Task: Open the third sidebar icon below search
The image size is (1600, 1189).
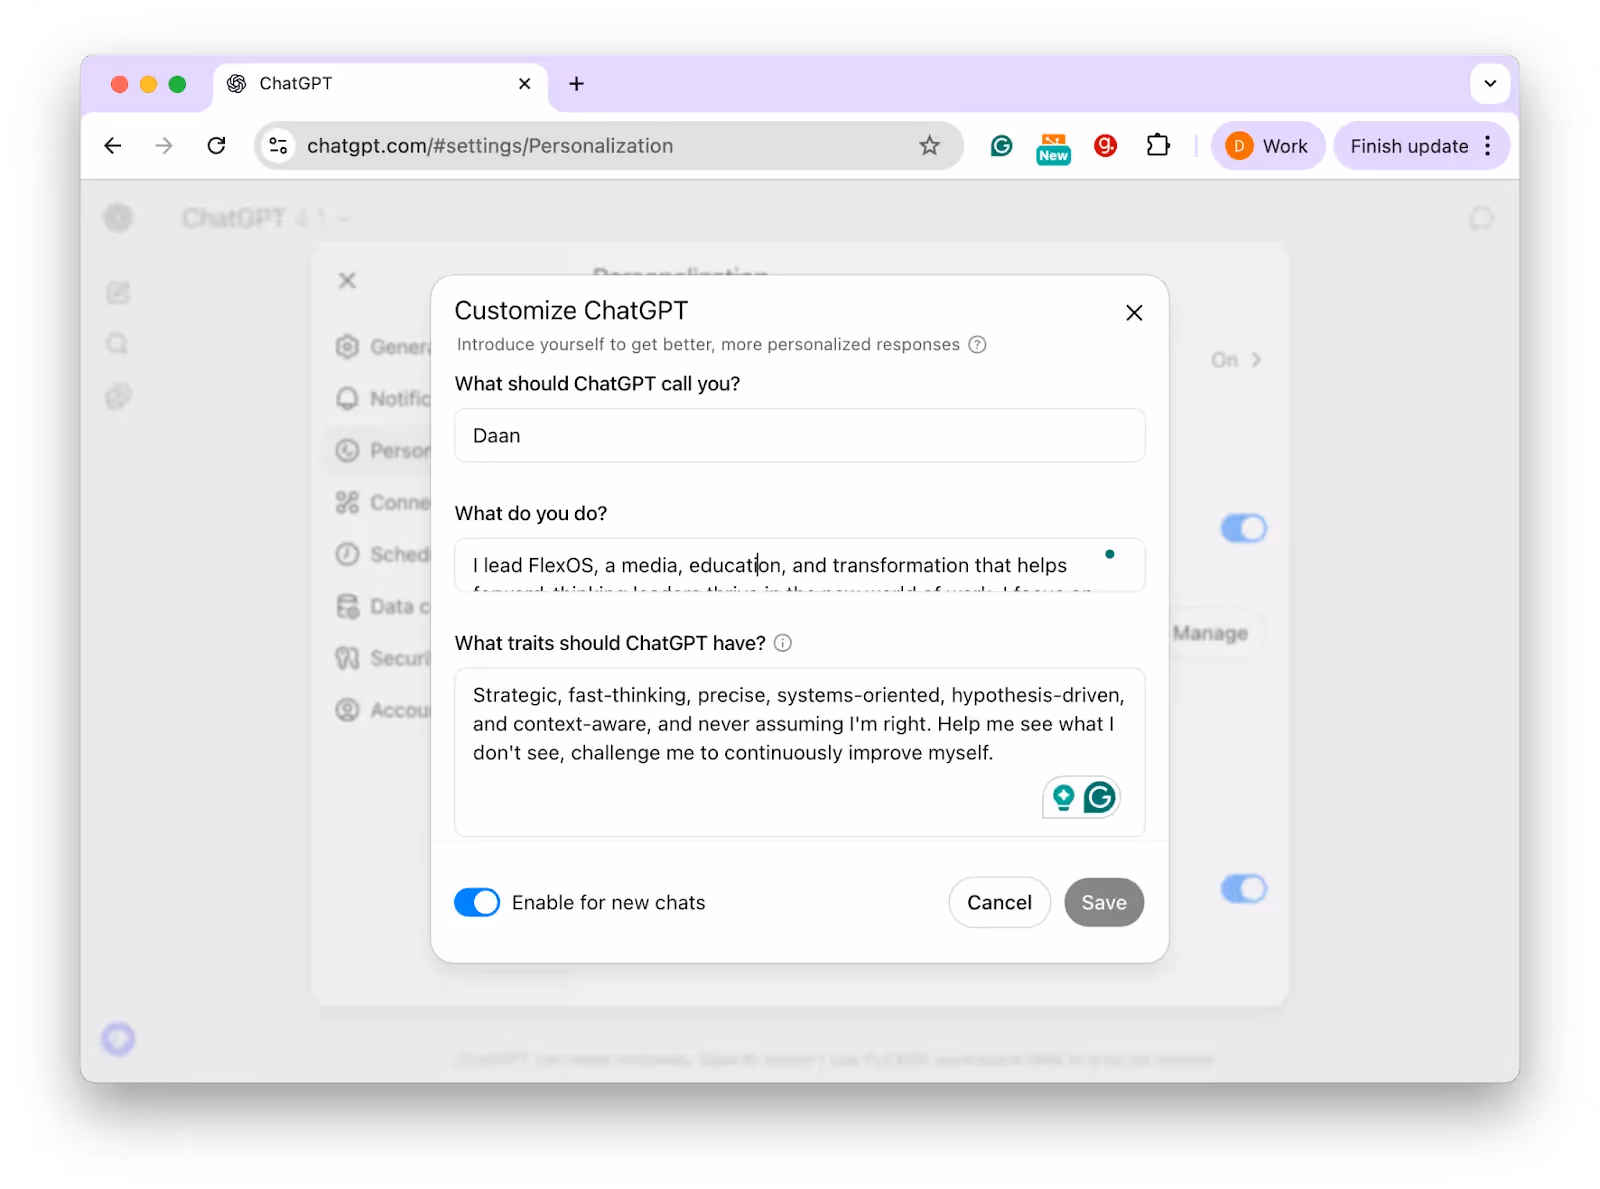Action: [x=118, y=397]
